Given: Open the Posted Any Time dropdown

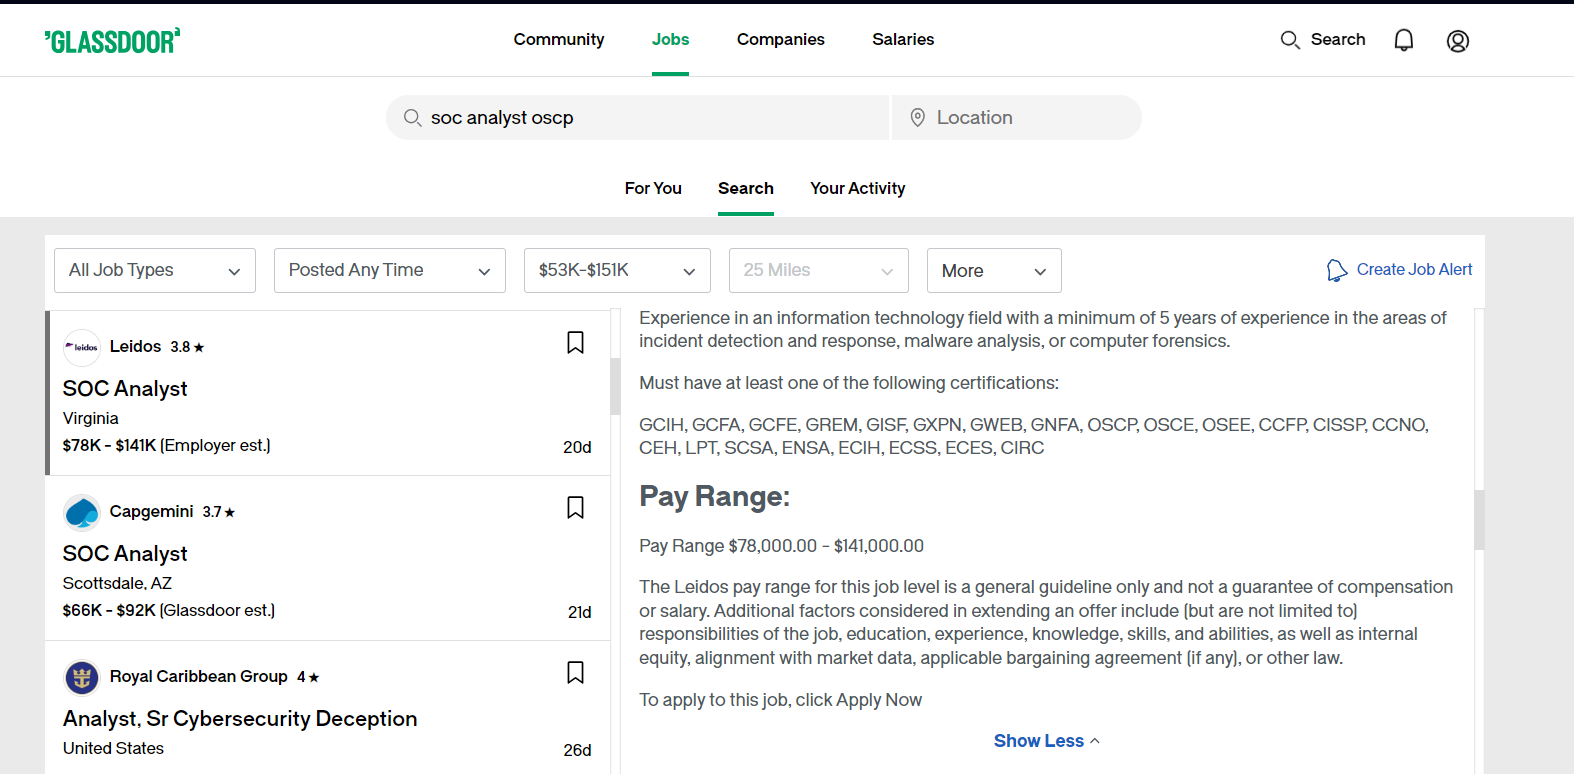Looking at the screenshot, I should click(x=390, y=270).
